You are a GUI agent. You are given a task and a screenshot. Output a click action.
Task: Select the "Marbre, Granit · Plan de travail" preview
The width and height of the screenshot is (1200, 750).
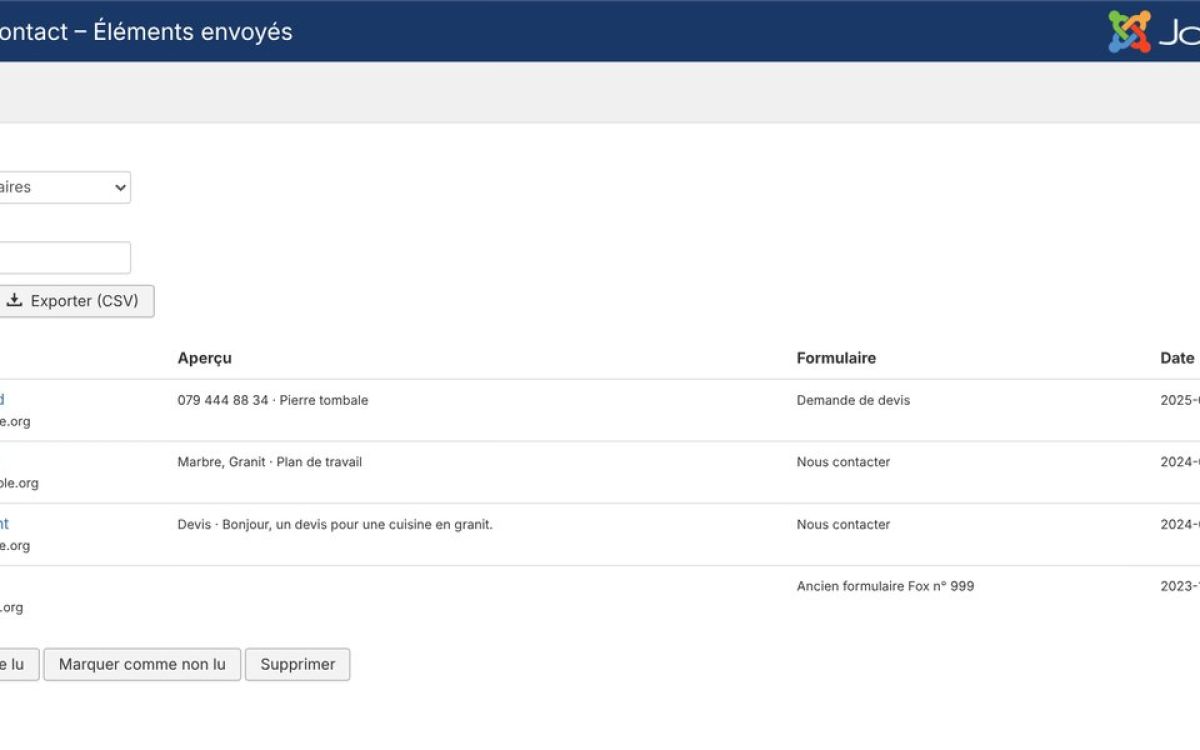(270, 462)
